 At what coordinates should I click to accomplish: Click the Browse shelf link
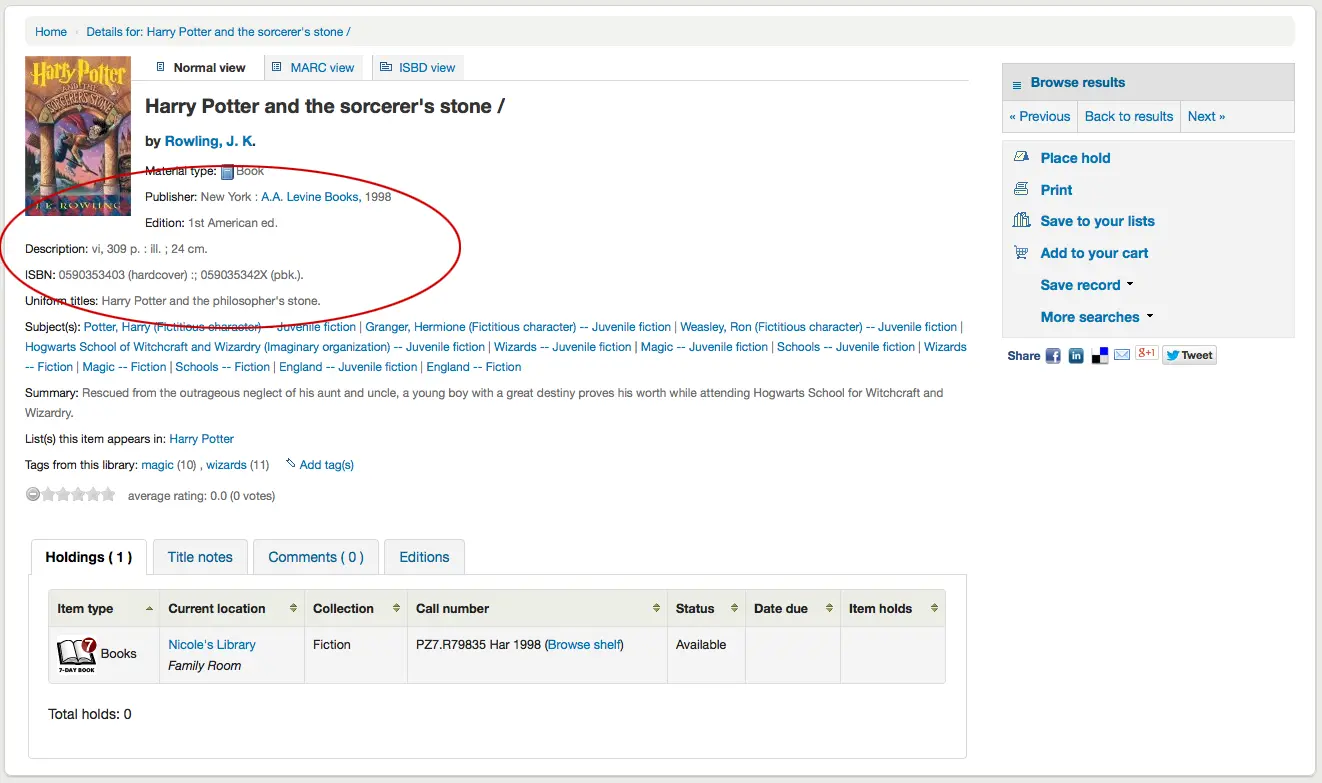point(584,645)
